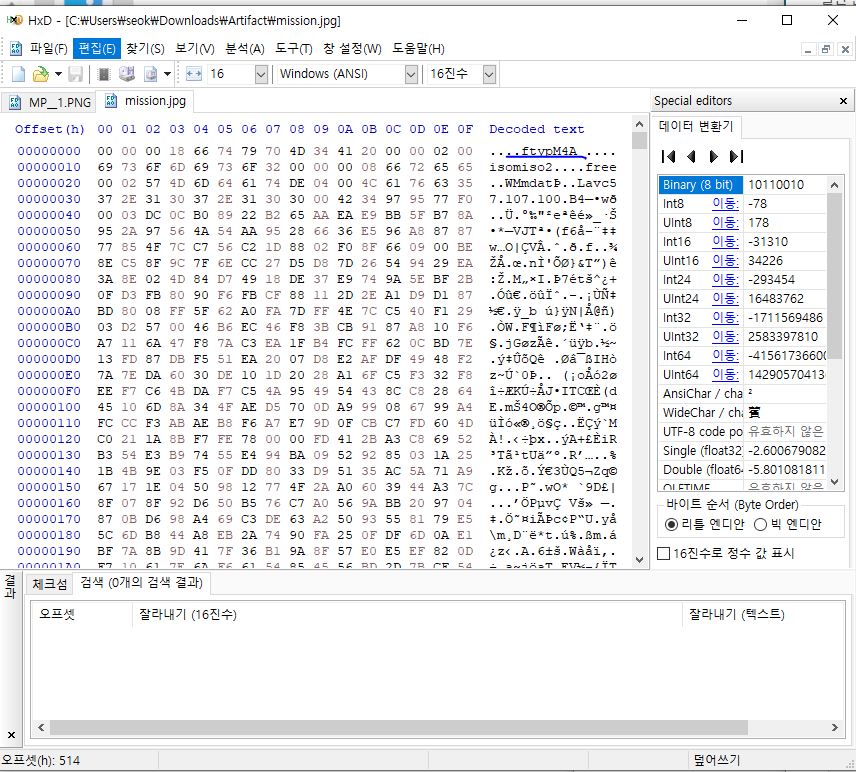The height and width of the screenshot is (772, 856).
Task: Open the 파일(F) menu
Action: click(49, 49)
